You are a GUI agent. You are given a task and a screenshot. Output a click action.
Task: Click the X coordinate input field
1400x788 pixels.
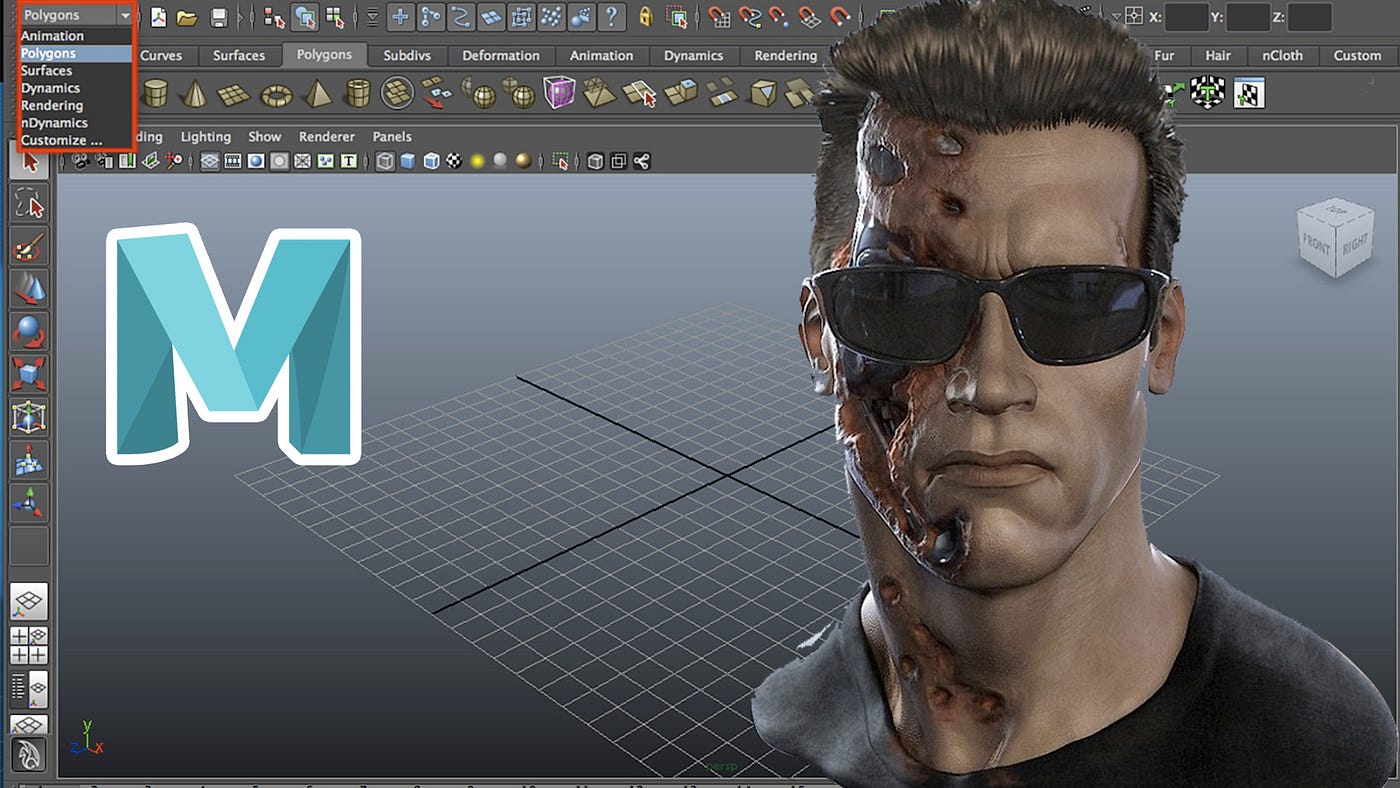click(1186, 17)
